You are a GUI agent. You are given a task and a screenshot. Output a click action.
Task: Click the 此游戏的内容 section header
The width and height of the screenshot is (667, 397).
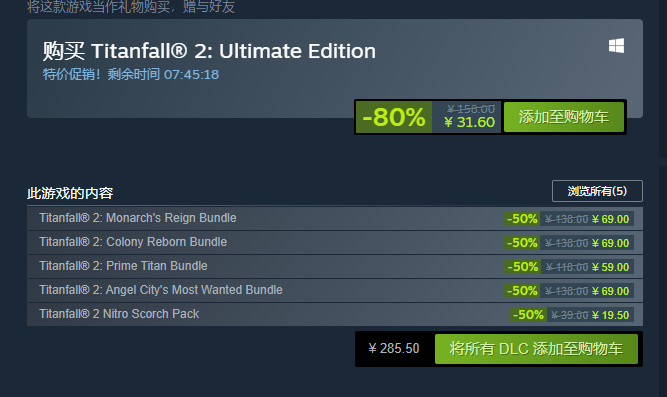click(70, 193)
